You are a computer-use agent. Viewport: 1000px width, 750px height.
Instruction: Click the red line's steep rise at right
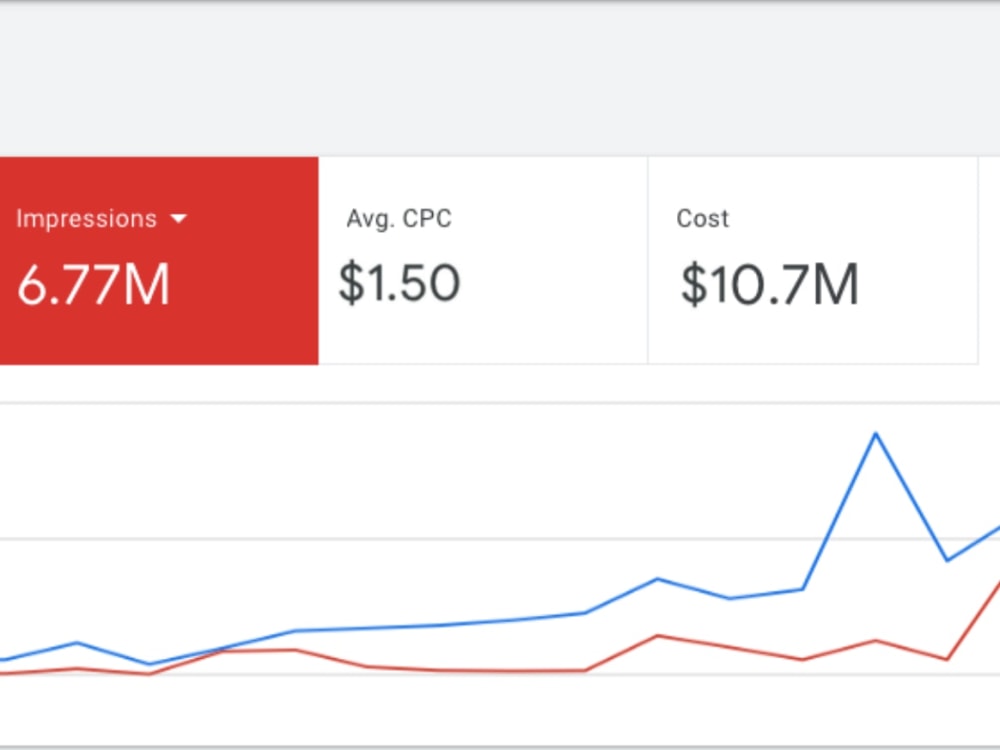976,617
